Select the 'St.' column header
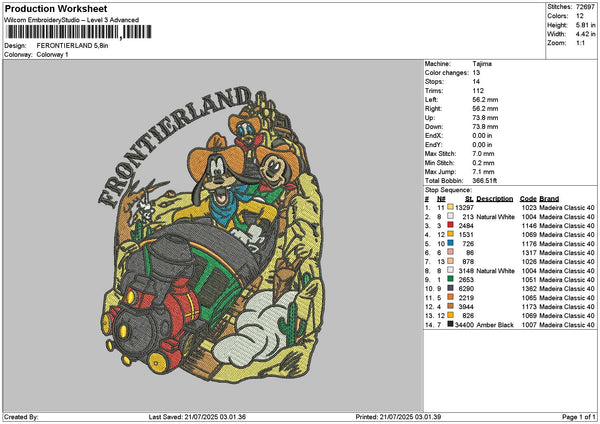 (470, 199)
